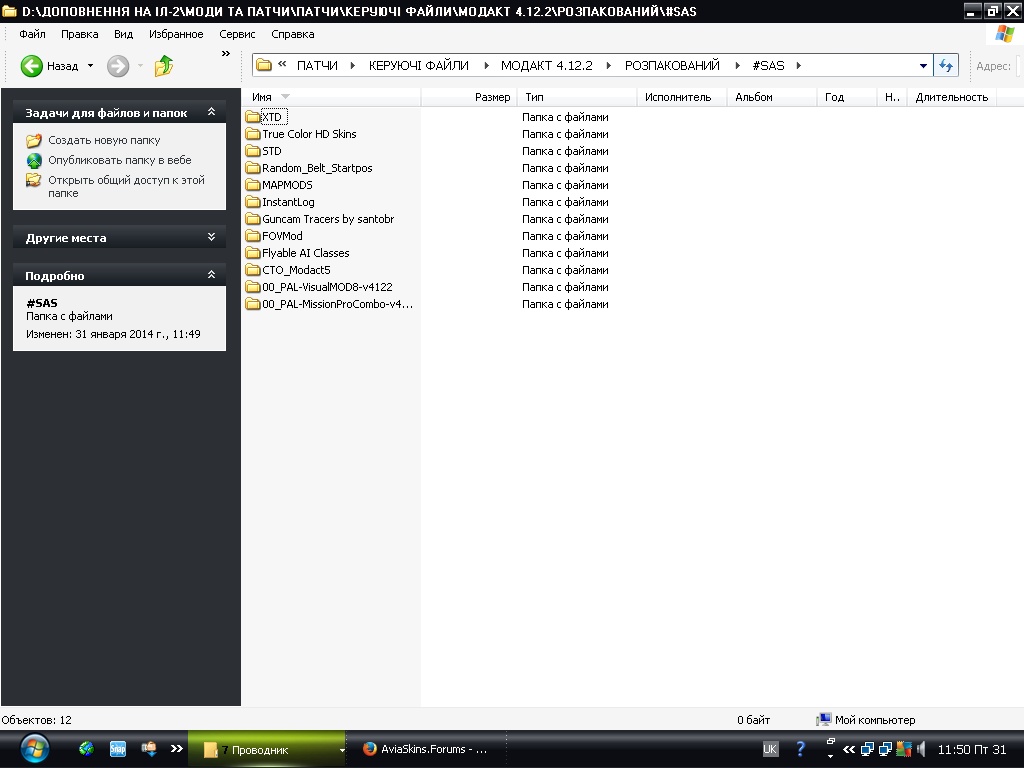Sort by the Имя column header
1024x768 pixels.
click(331, 97)
